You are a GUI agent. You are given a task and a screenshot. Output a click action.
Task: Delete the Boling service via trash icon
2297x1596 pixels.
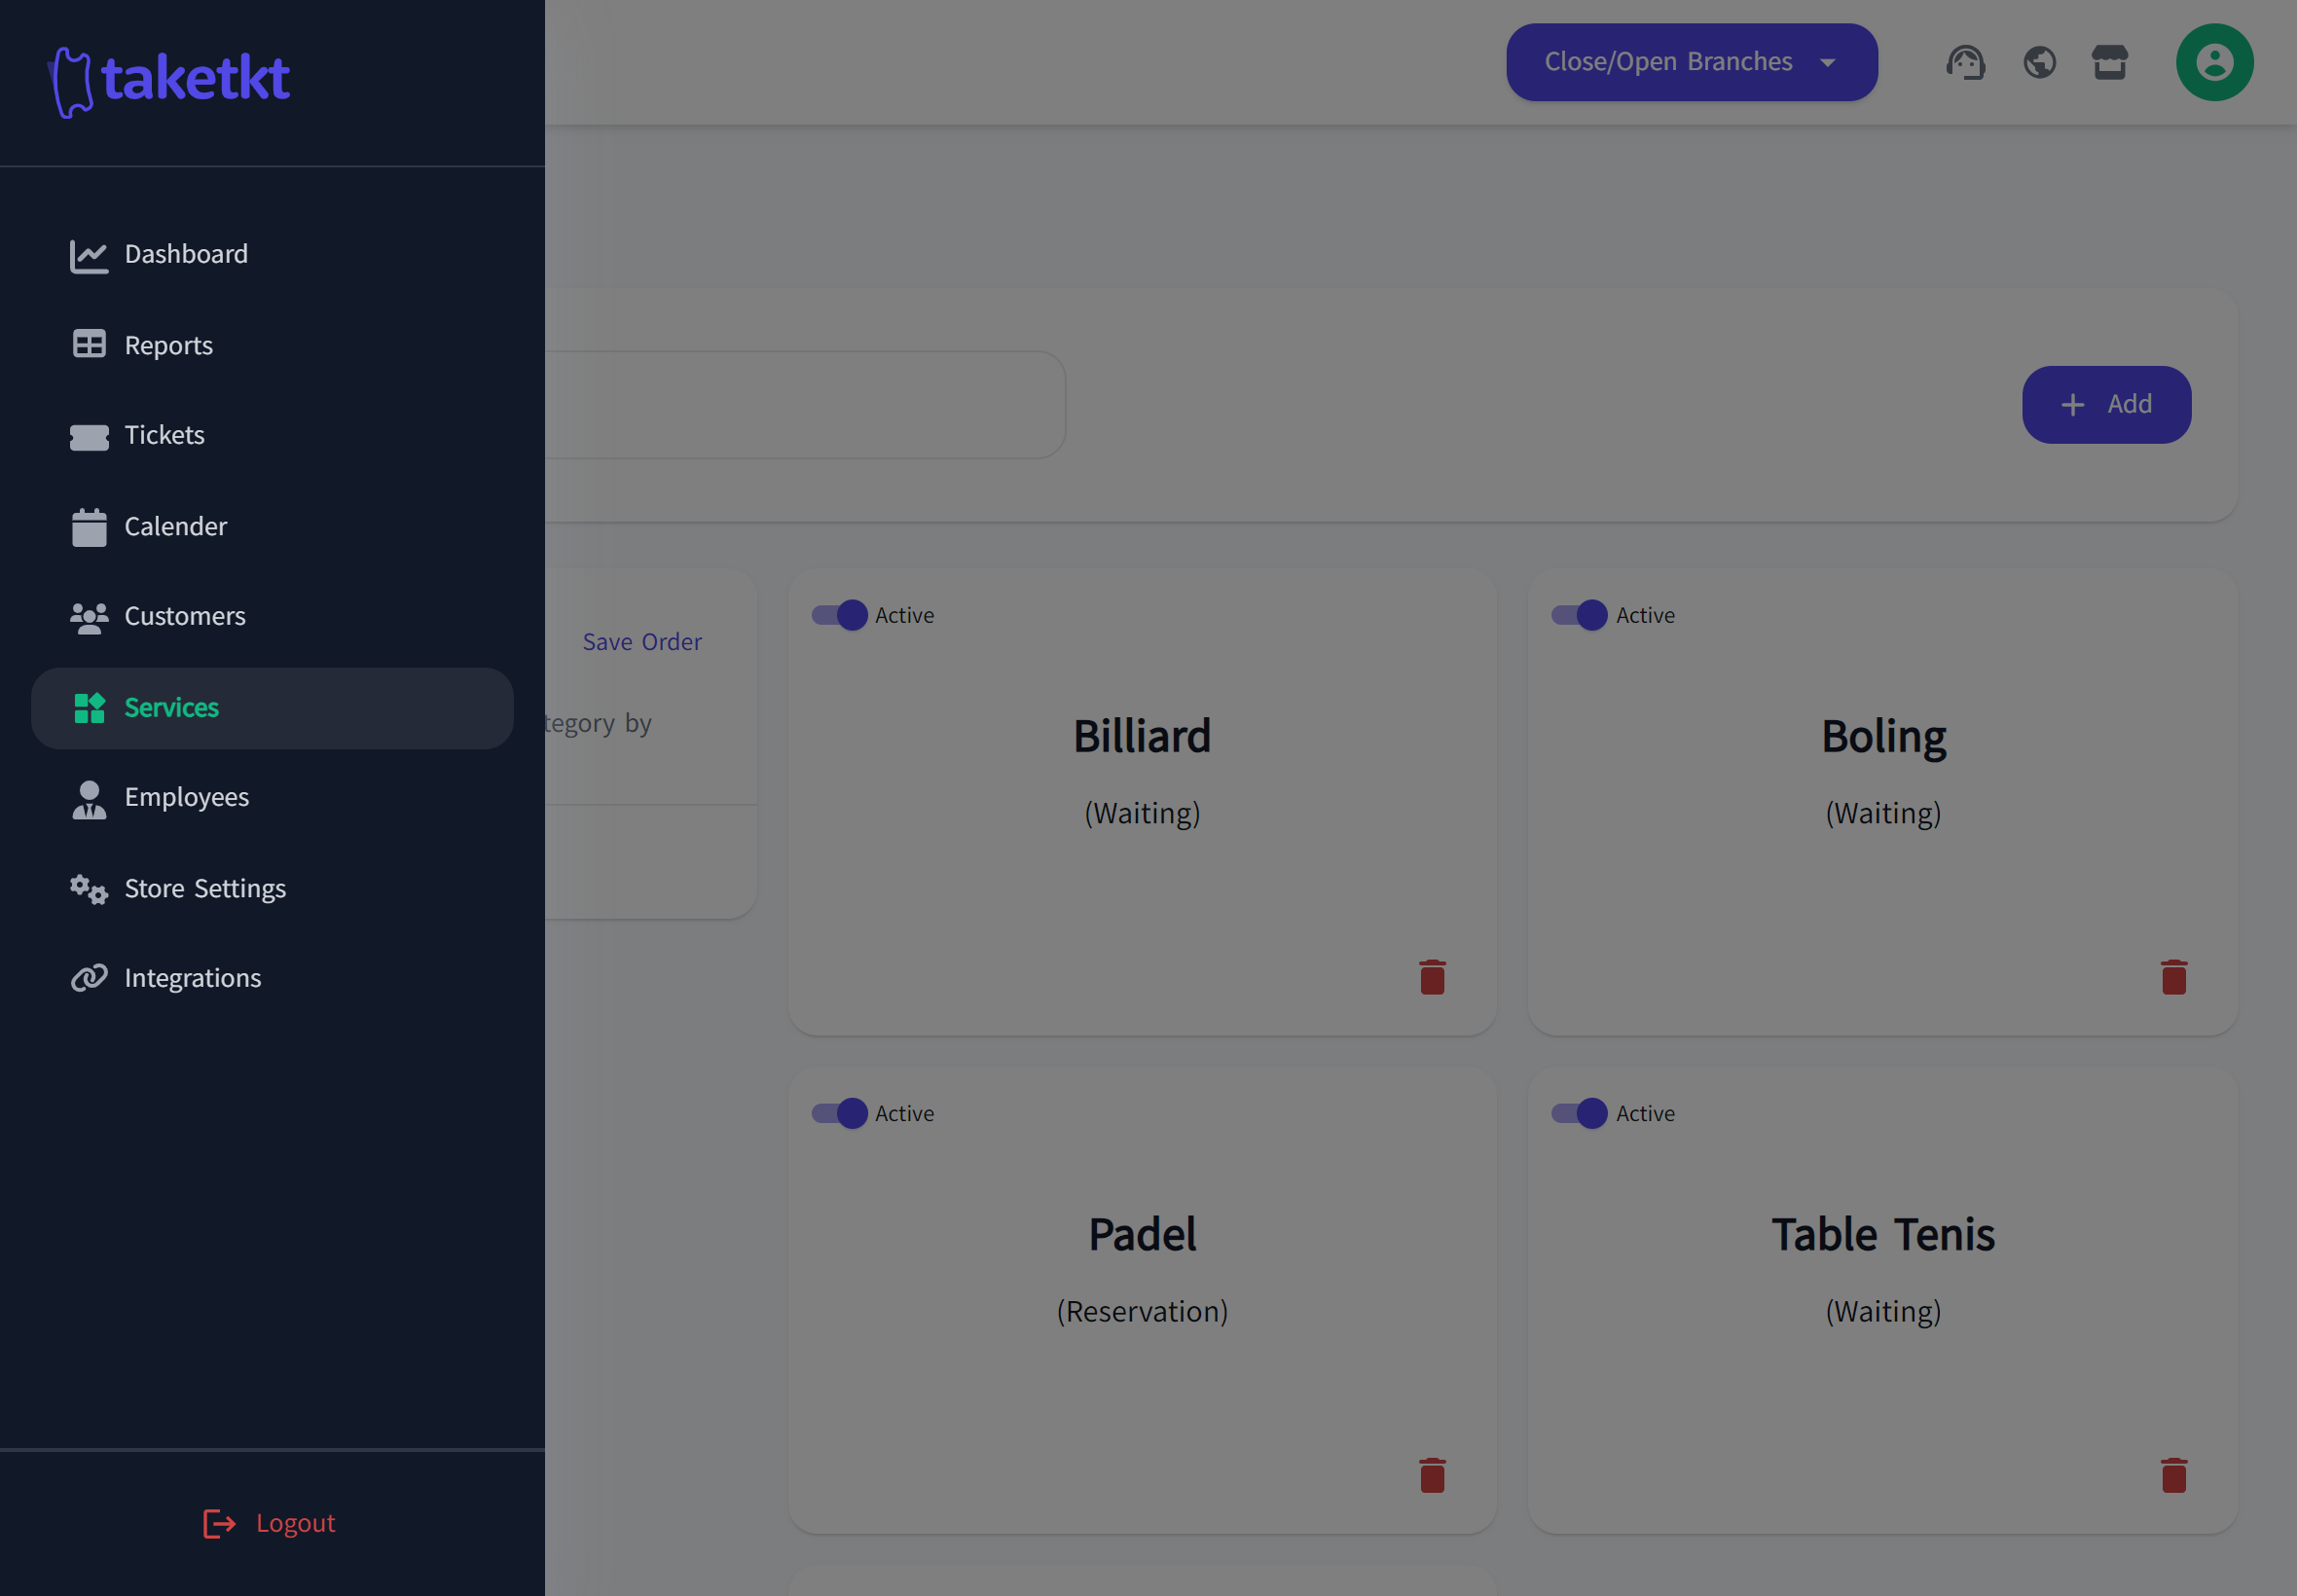click(x=2173, y=977)
